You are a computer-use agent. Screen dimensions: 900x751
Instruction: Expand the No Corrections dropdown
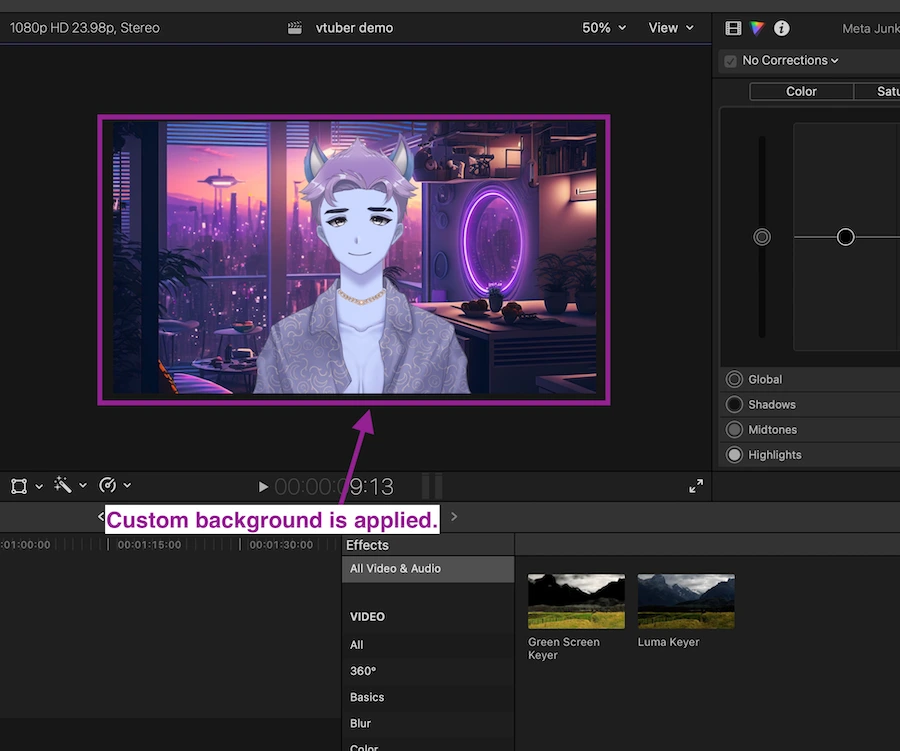click(x=790, y=60)
